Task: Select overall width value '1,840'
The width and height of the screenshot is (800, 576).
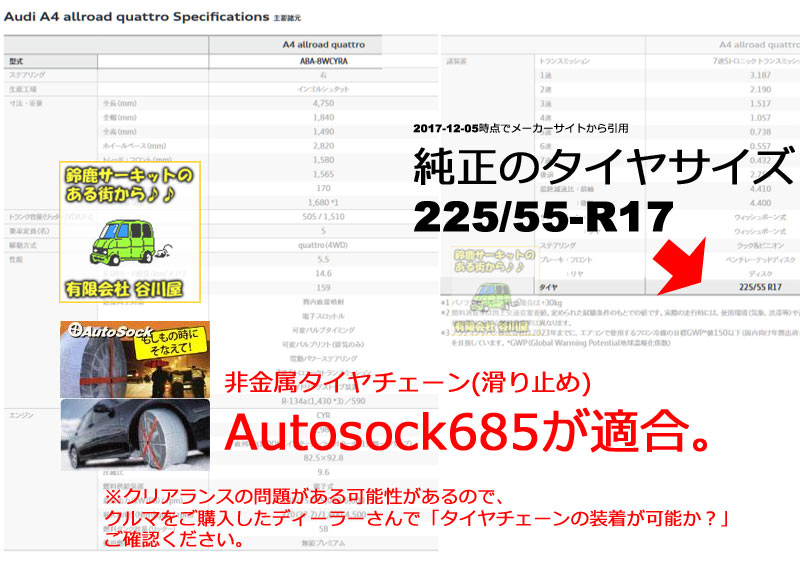Action: 323,117
